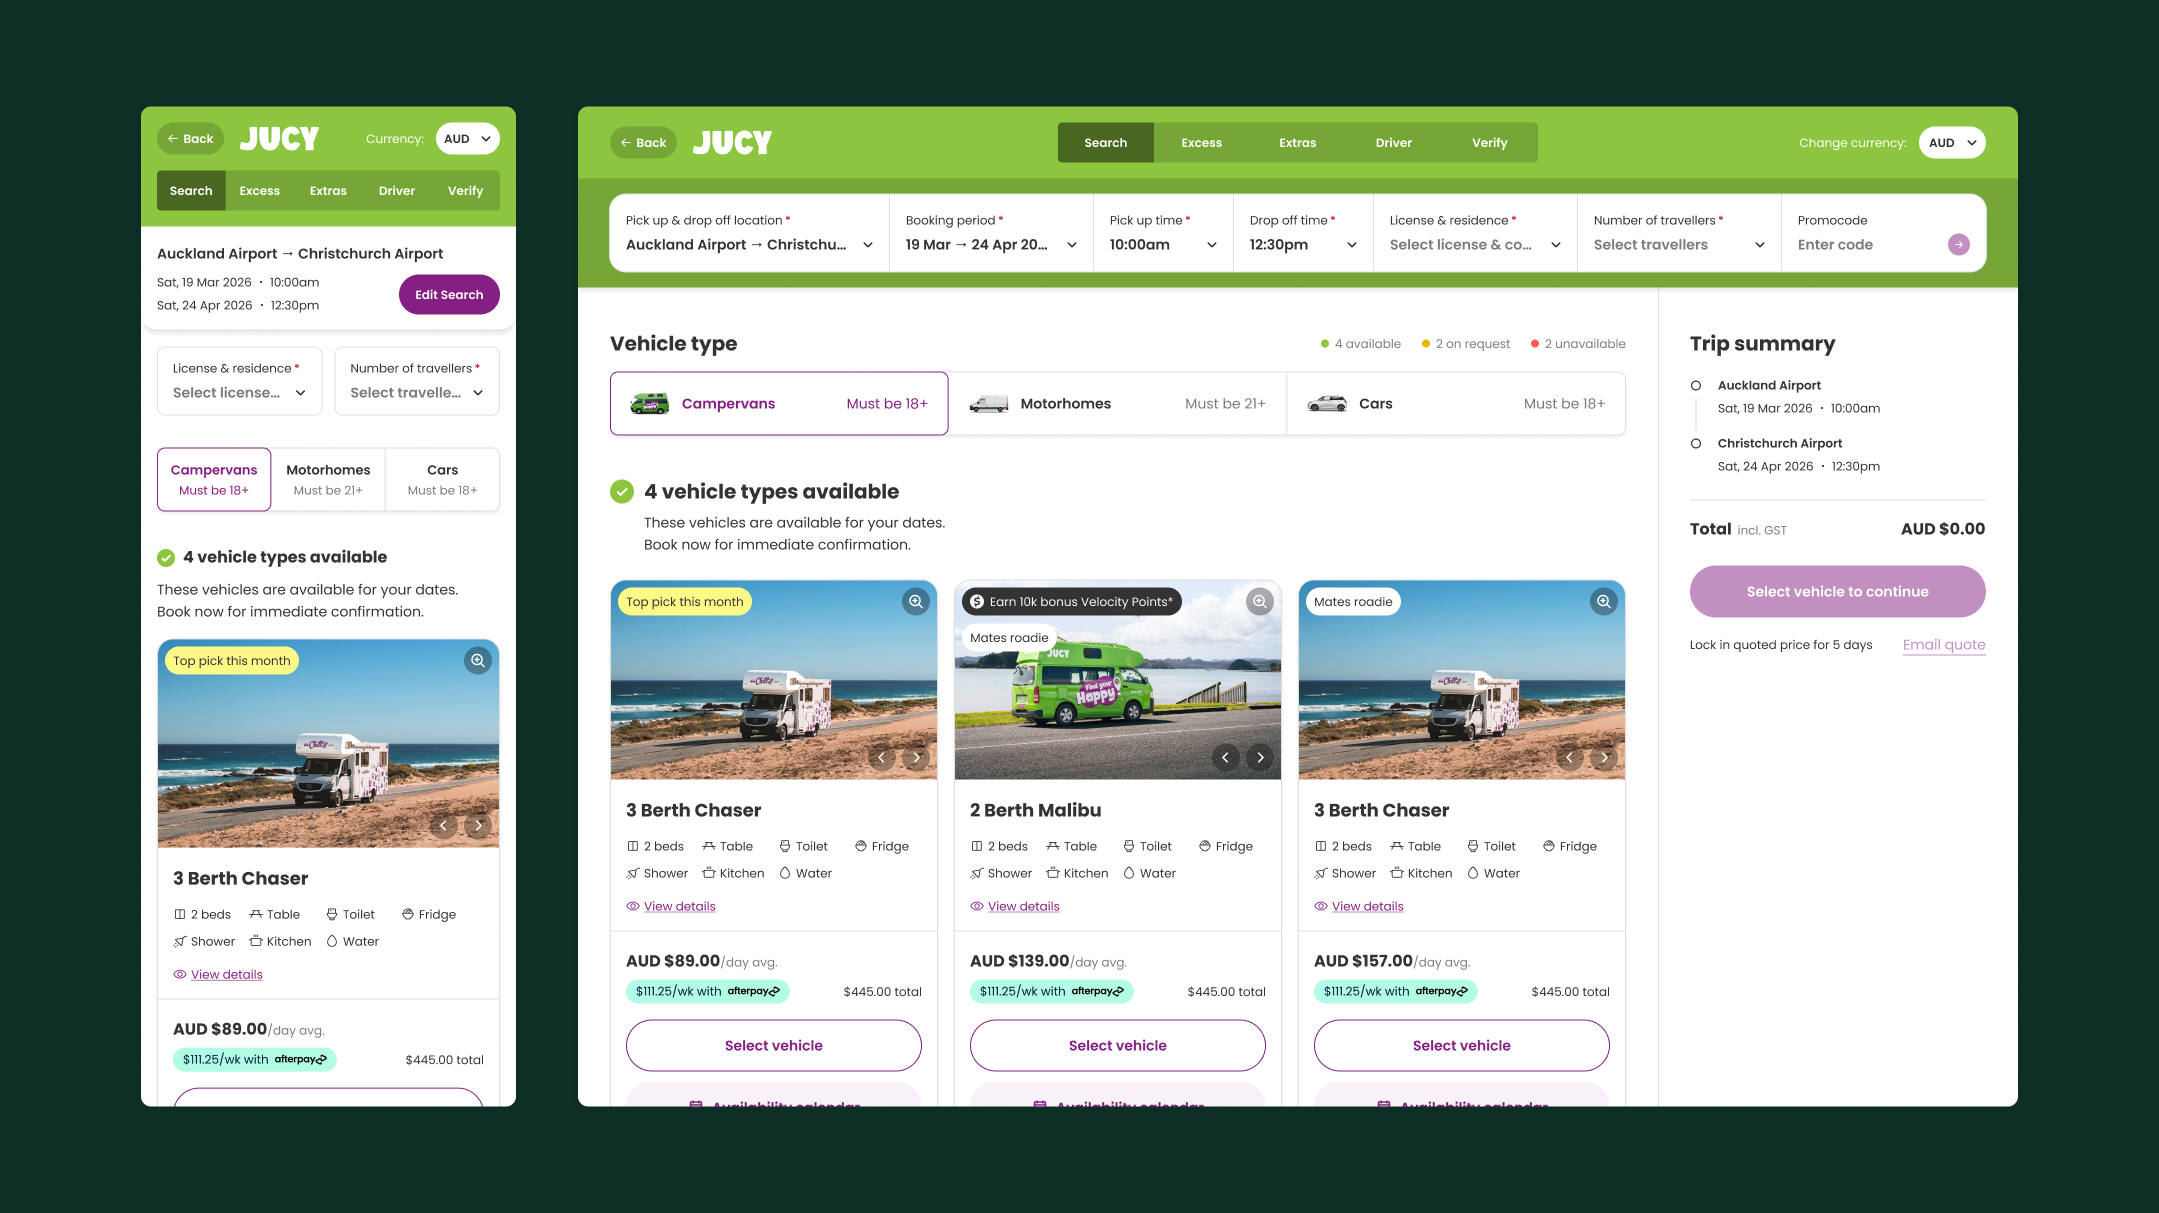Open Pick up time 10:00am dropdown
Image resolution: width=2159 pixels, height=1213 pixels.
pyautogui.click(x=1163, y=233)
